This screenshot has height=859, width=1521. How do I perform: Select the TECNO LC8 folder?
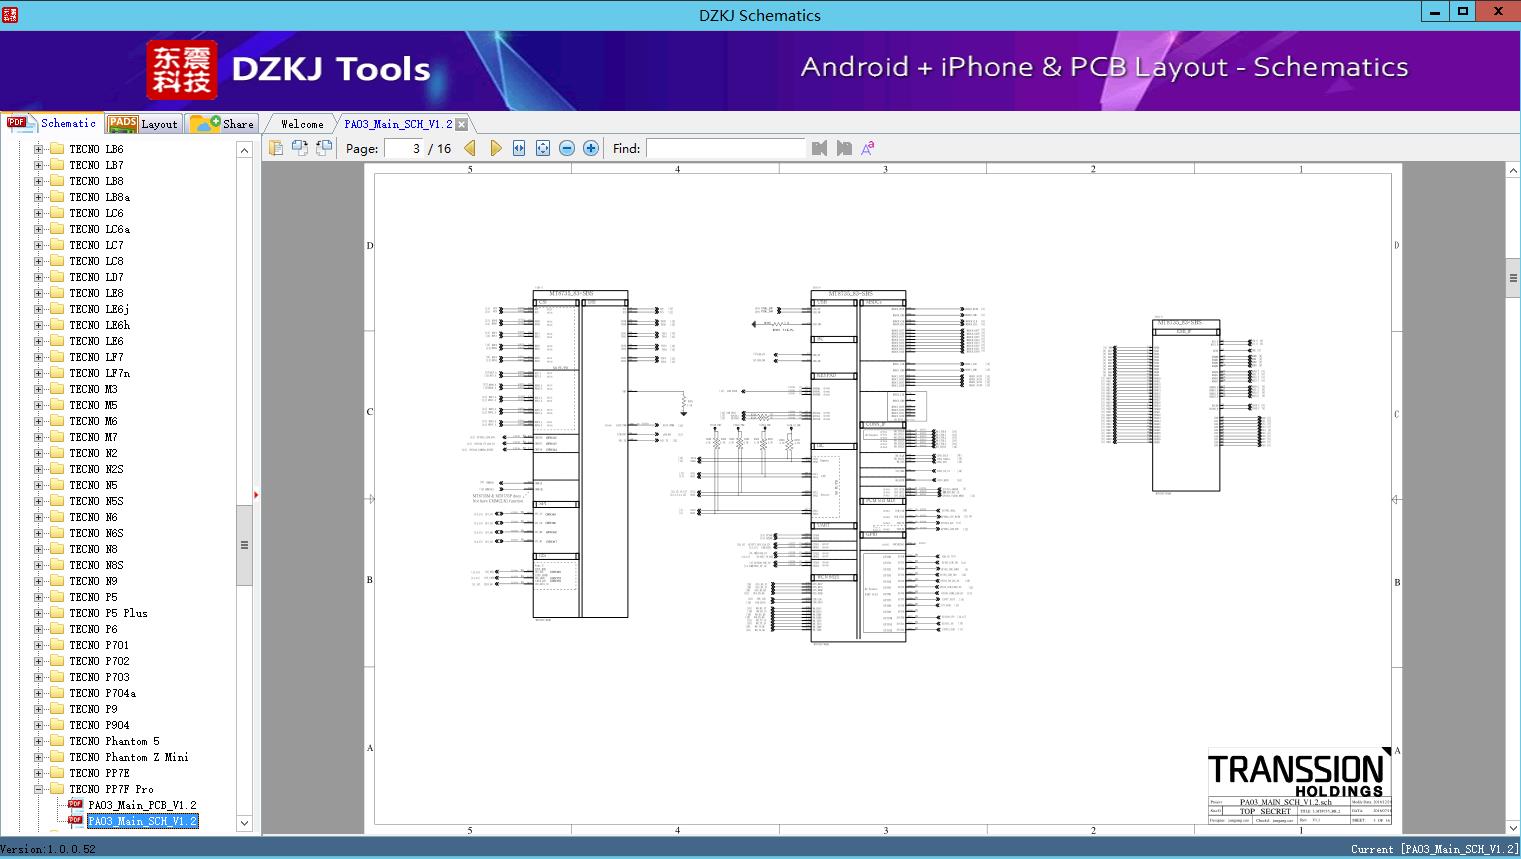click(96, 261)
